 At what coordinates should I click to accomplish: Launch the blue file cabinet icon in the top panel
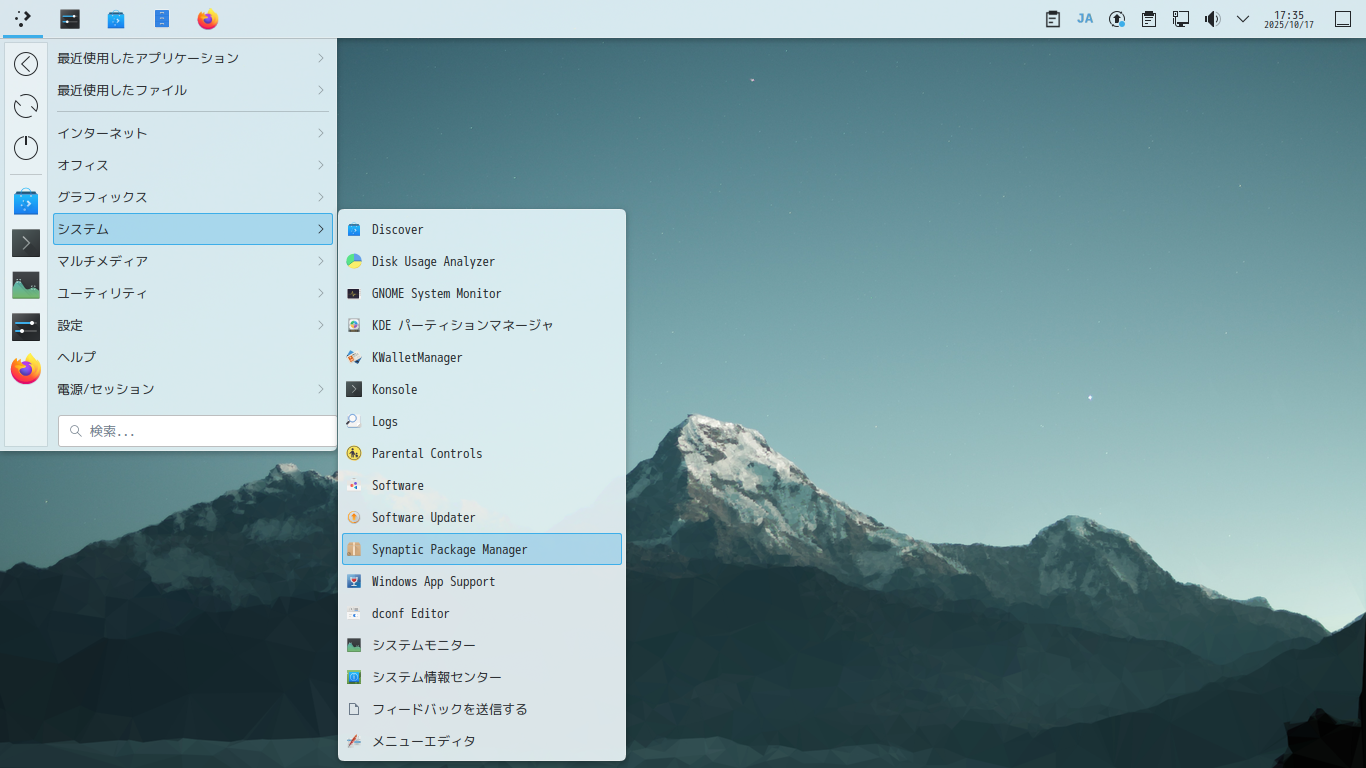tap(162, 19)
